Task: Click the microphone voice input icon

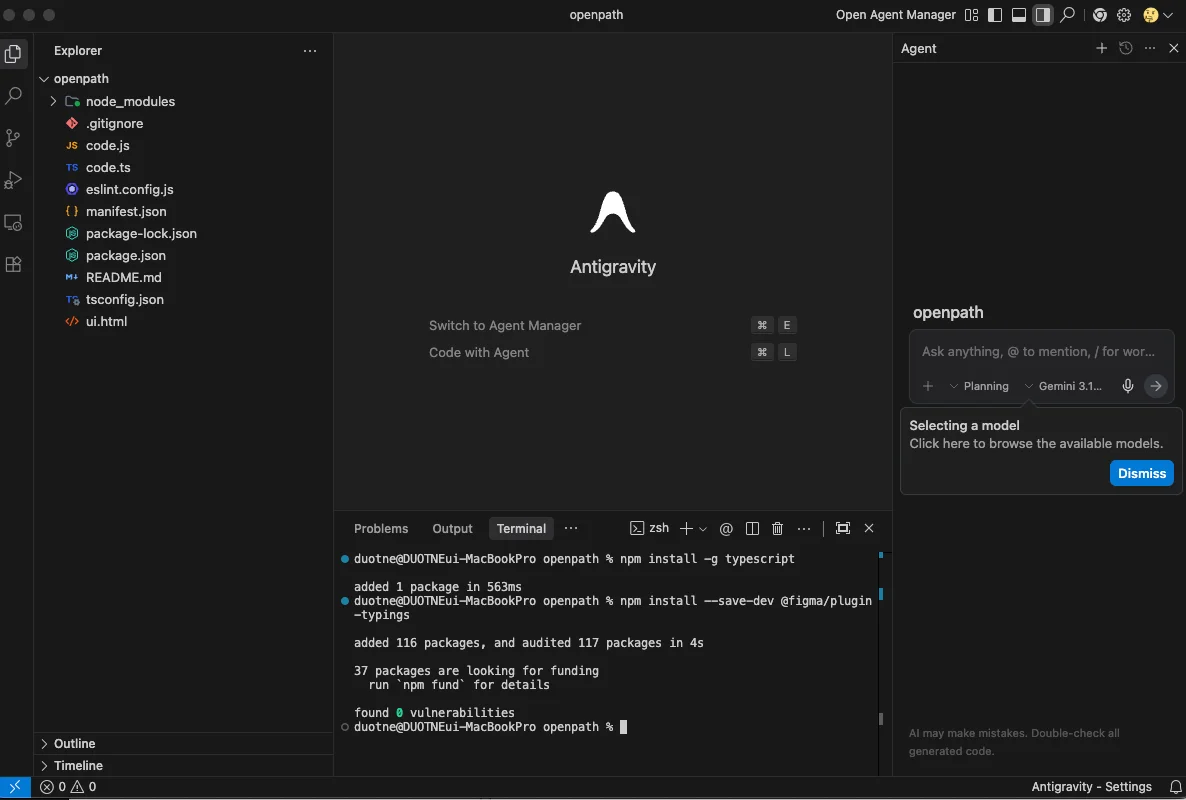Action: [x=1128, y=386]
